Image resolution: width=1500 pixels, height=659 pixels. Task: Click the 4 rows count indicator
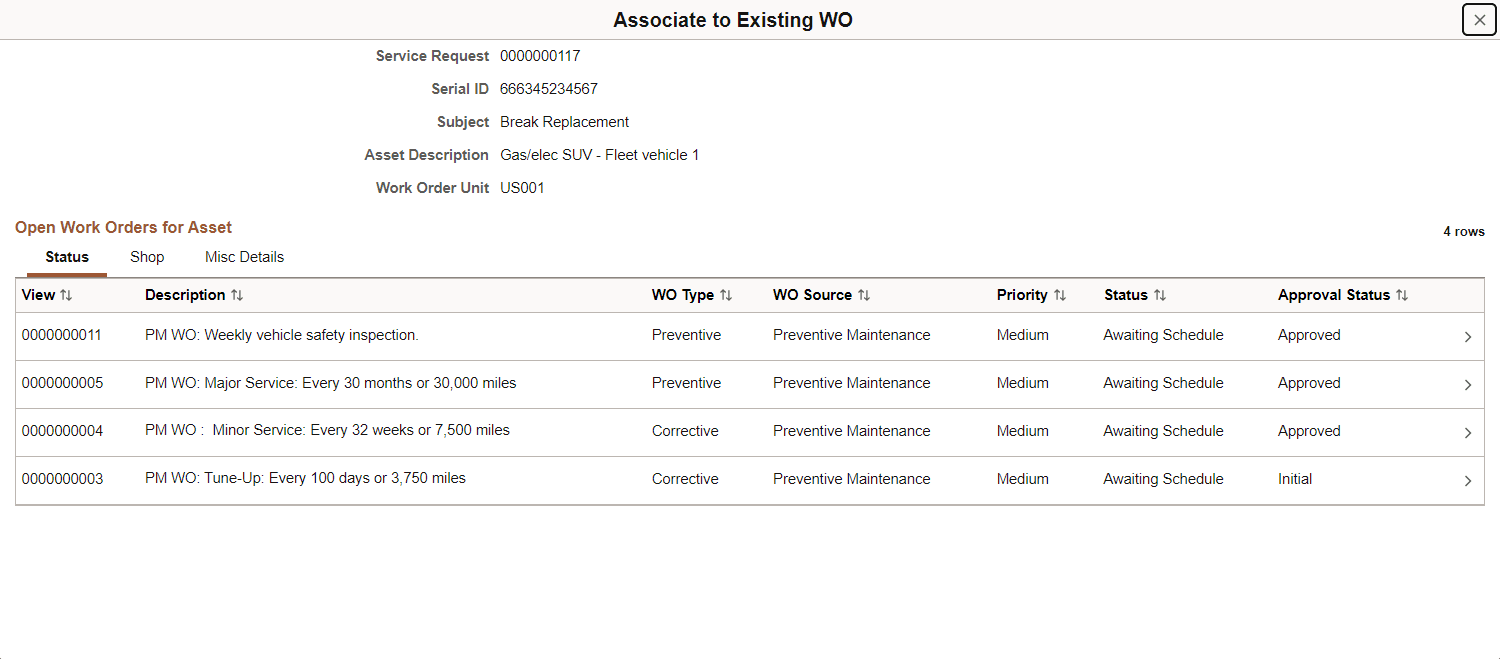1463,231
